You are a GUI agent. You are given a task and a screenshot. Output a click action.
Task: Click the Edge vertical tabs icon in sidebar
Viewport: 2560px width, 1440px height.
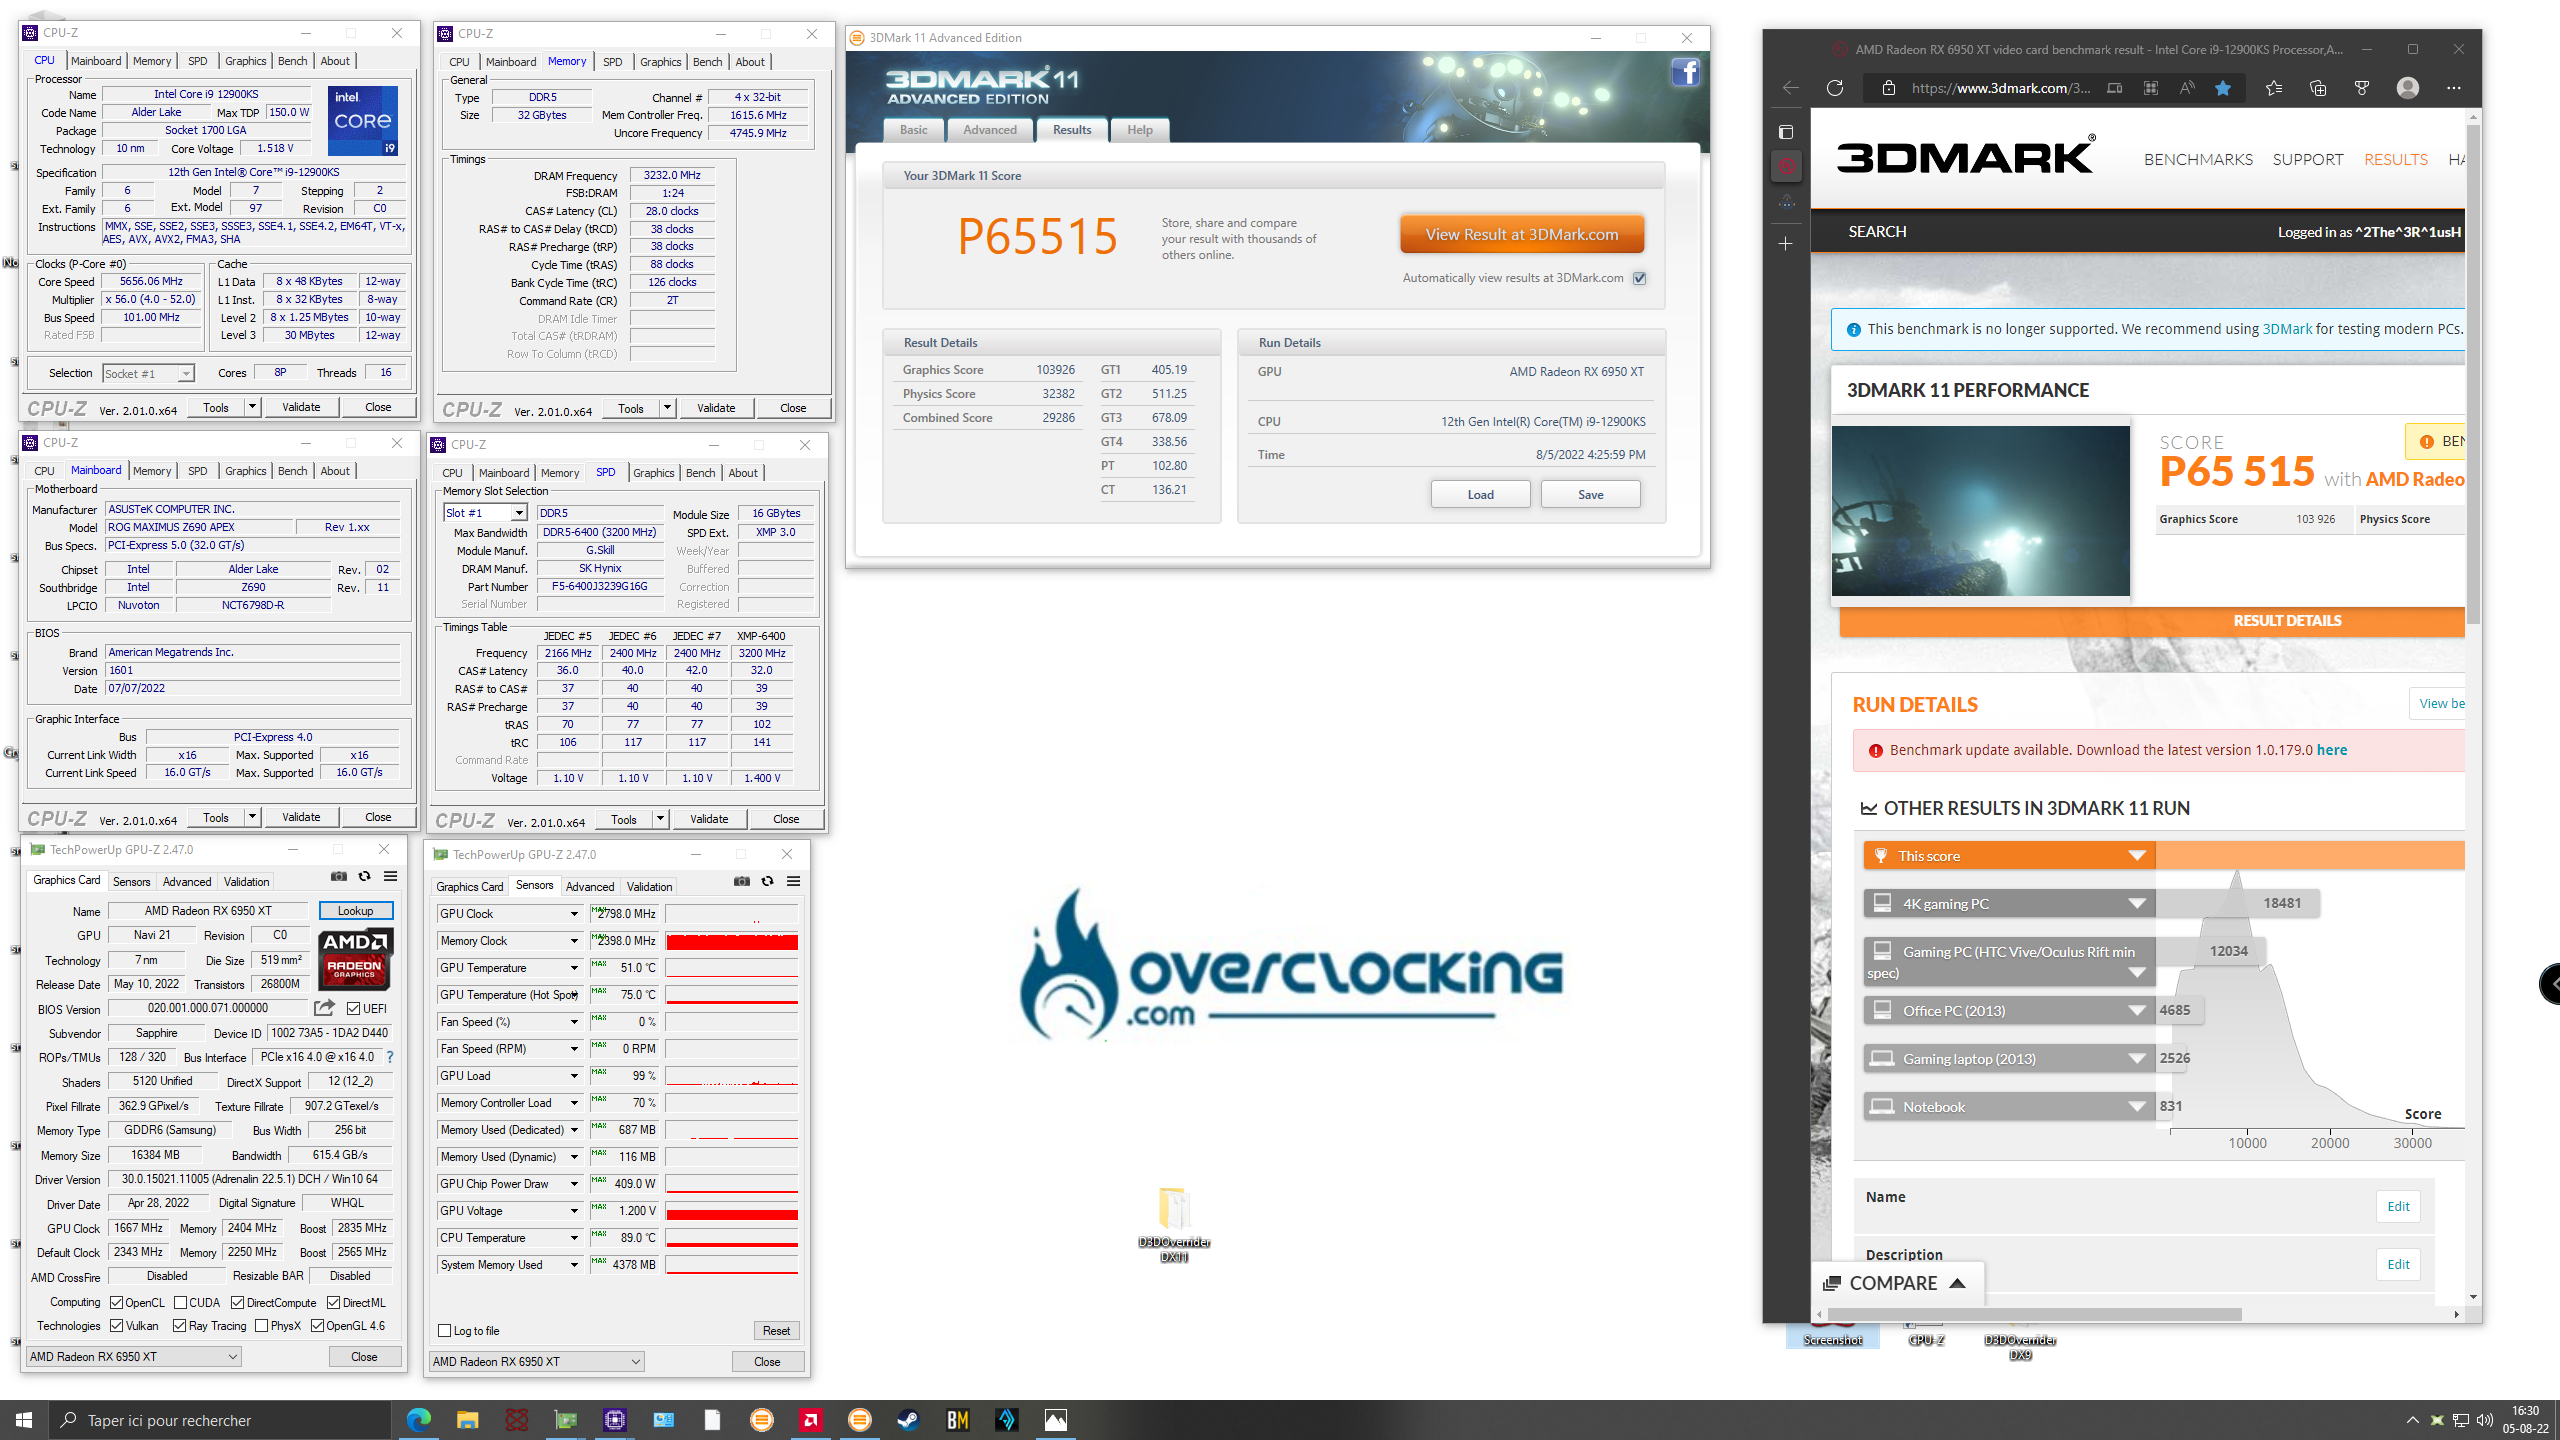coord(1786,132)
